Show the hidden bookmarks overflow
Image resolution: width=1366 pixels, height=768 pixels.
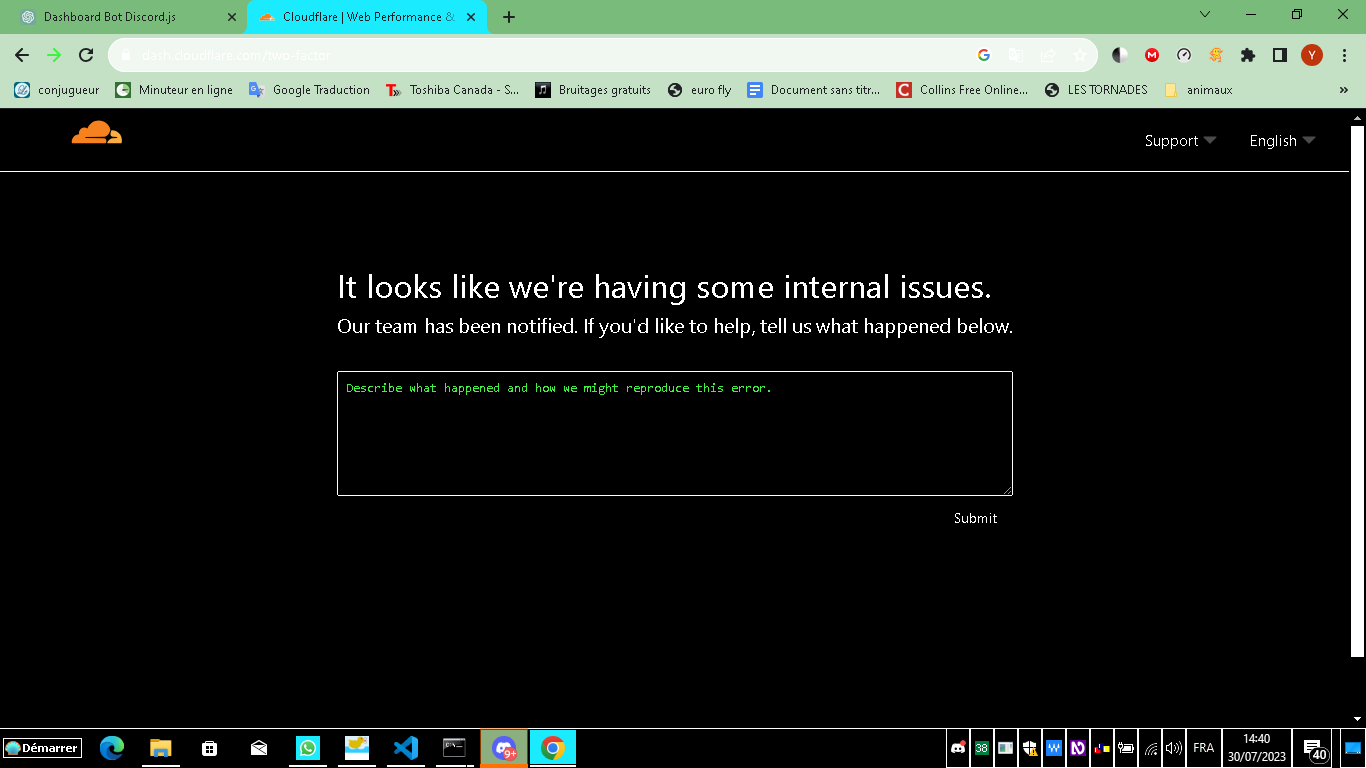click(1344, 90)
